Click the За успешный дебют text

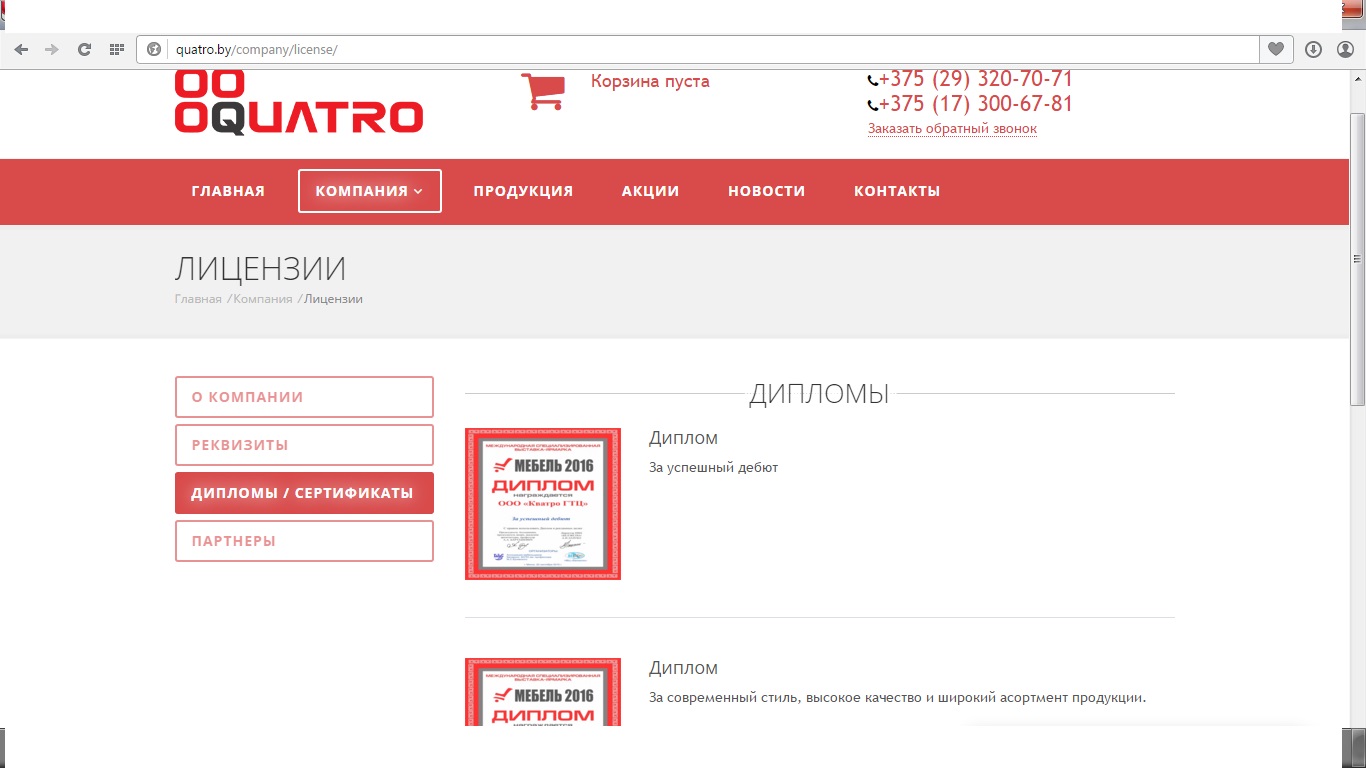coord(713,468)
